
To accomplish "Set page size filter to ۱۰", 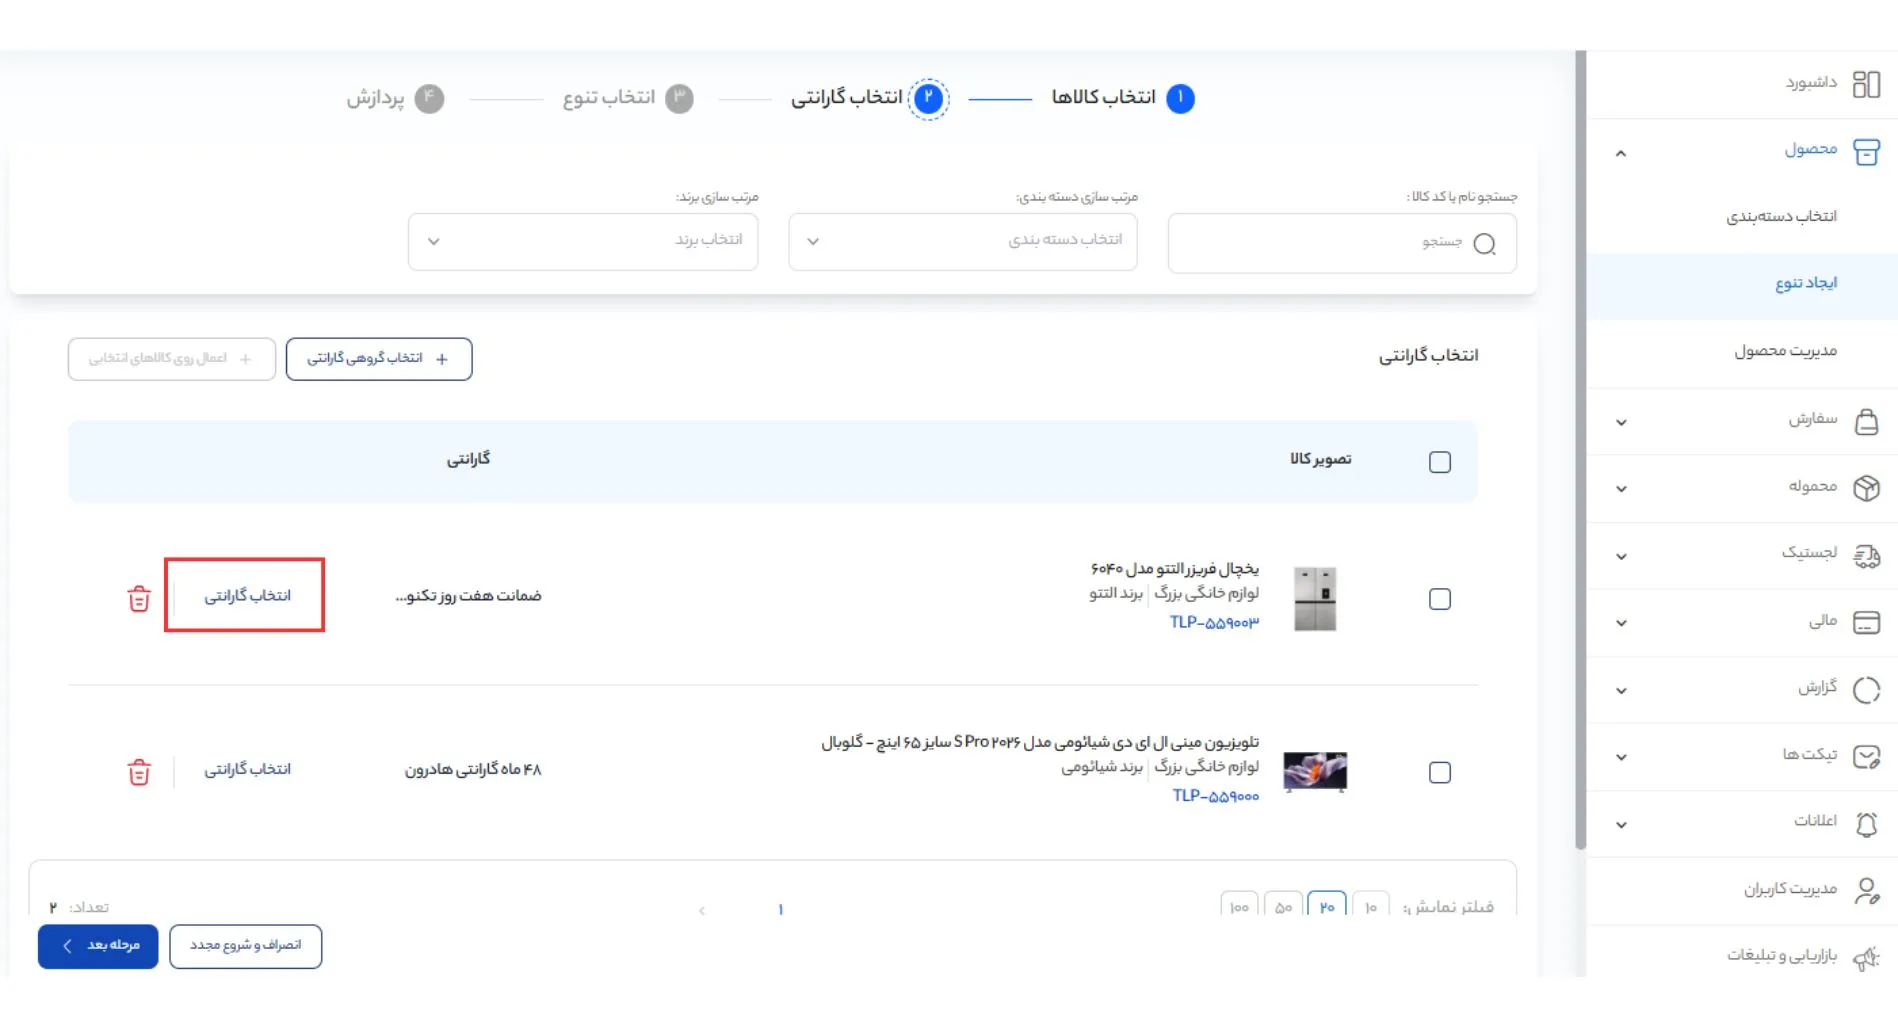I will [1371, 905].
